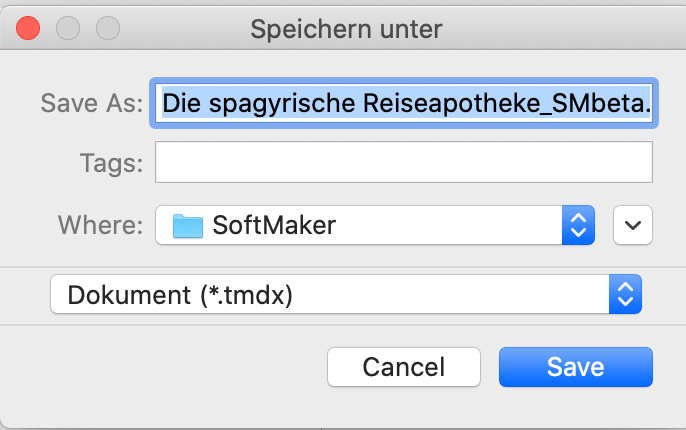Focus the empty Tags input field

point(403,162)
